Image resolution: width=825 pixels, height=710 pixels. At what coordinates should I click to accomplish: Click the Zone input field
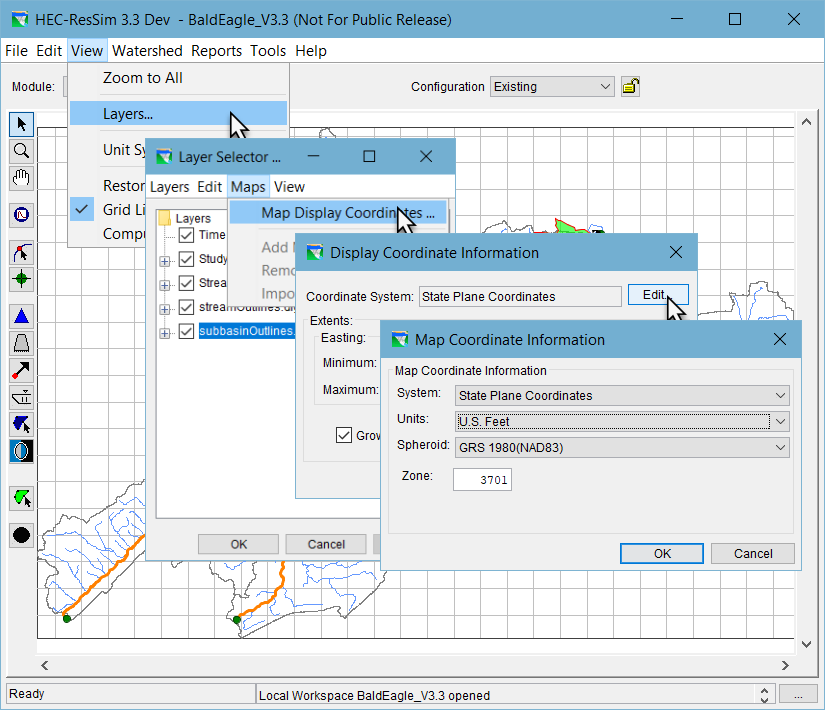pos(482,479)
